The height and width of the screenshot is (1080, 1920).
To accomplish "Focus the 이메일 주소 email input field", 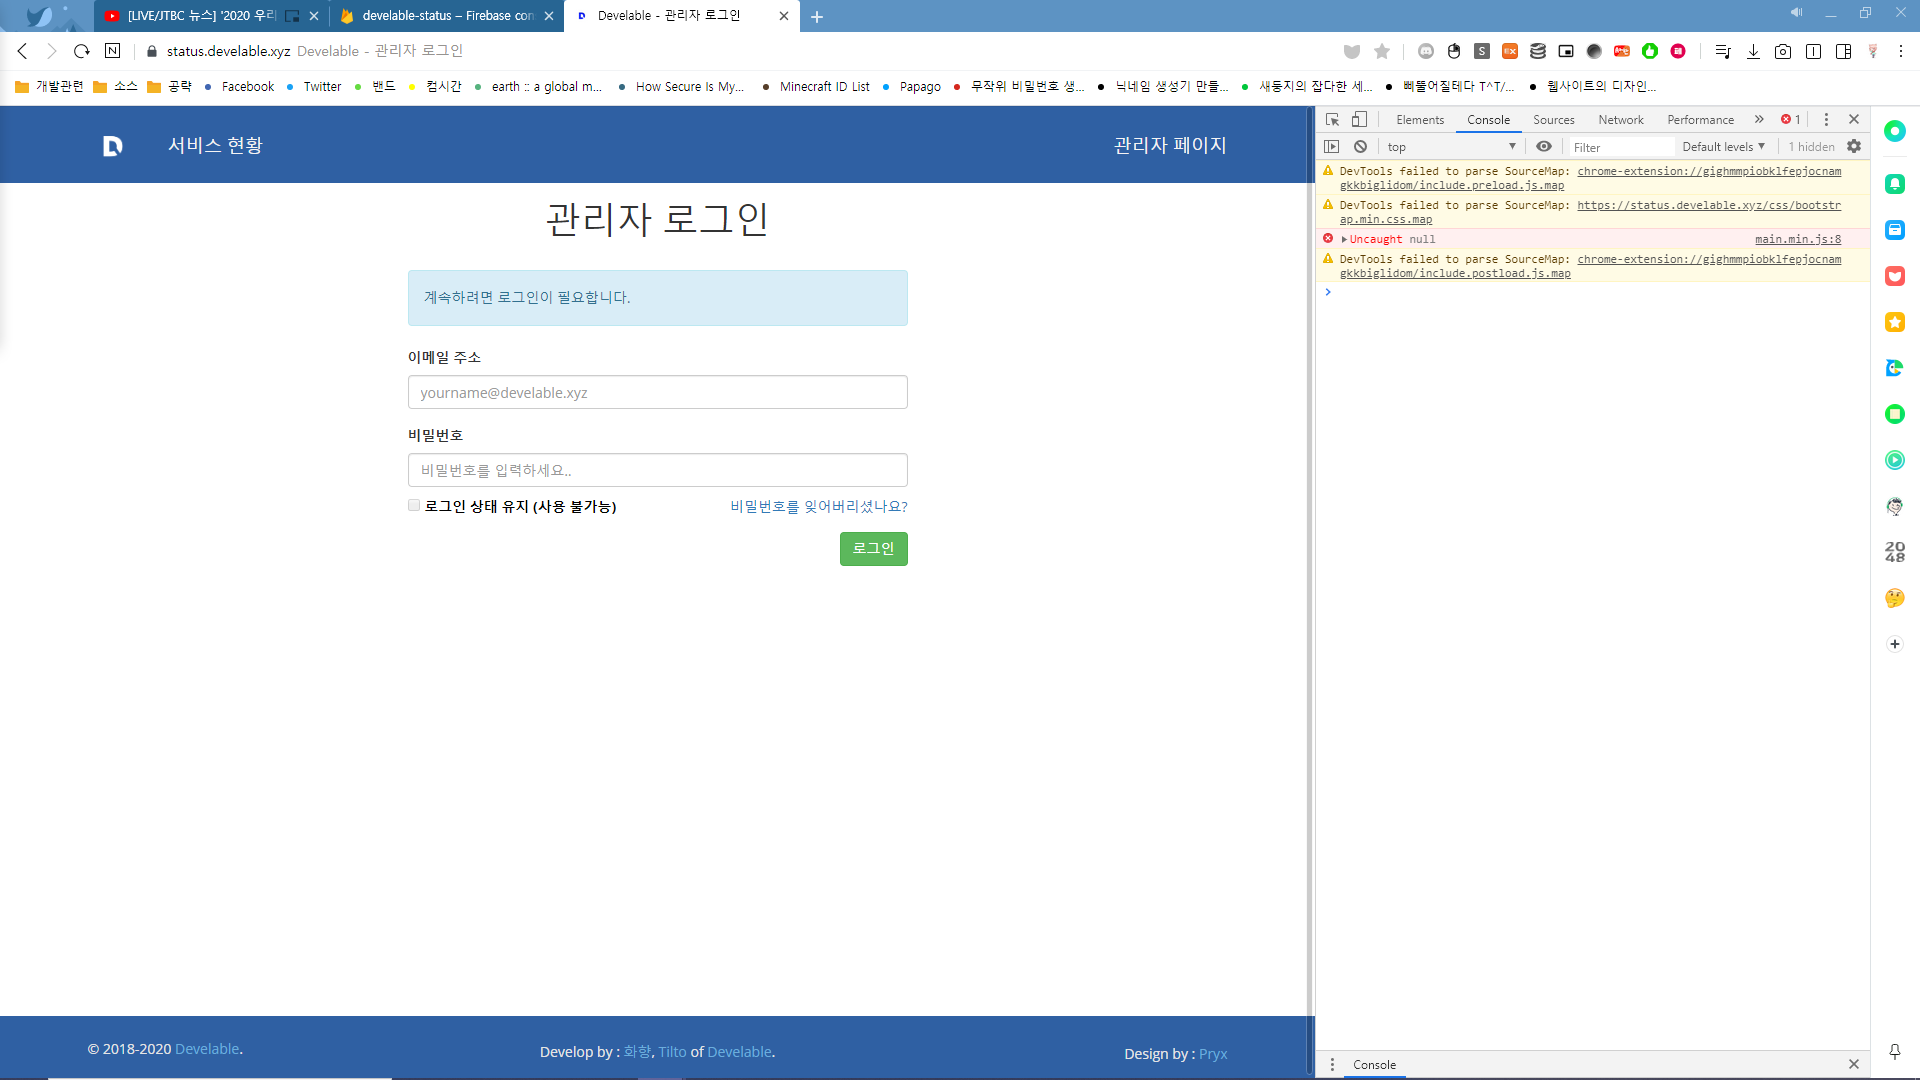I will pyautogui.click(x=657, y=392).
